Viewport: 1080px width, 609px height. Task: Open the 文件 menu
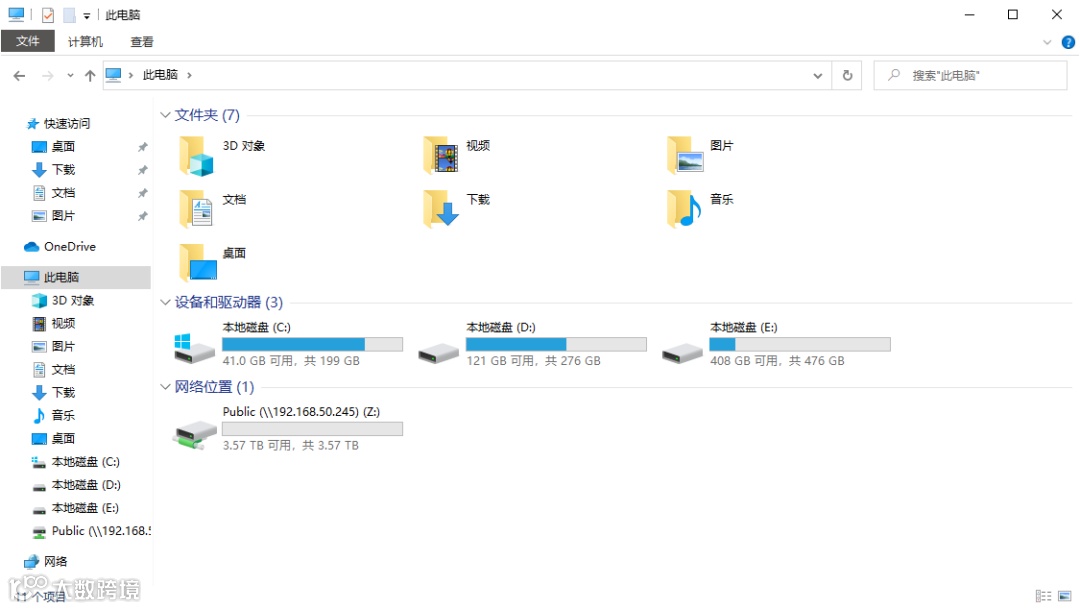pyautogui.click(x=28, y=41)
